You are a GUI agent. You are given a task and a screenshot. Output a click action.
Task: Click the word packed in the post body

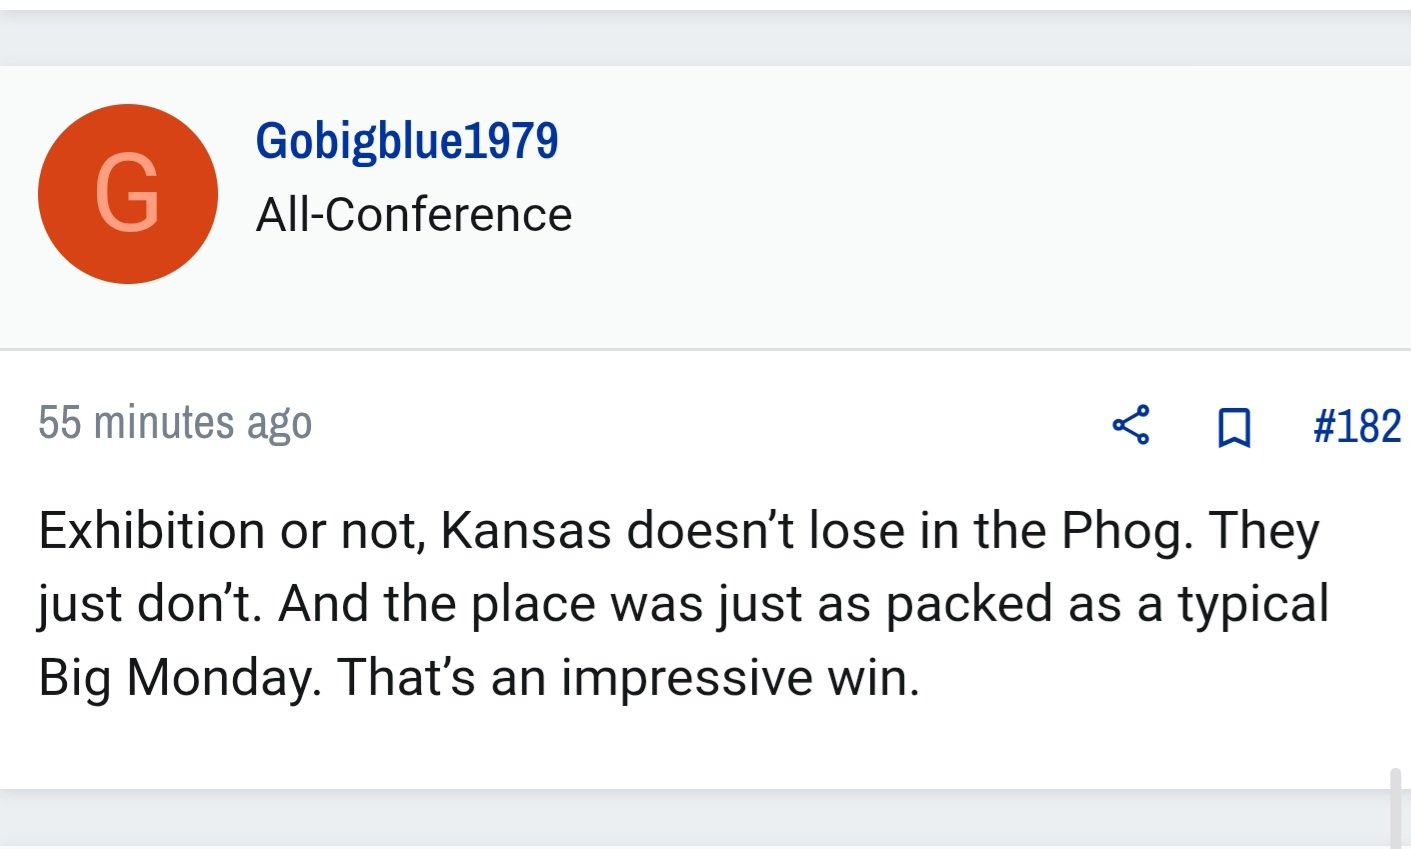(969, 605)
